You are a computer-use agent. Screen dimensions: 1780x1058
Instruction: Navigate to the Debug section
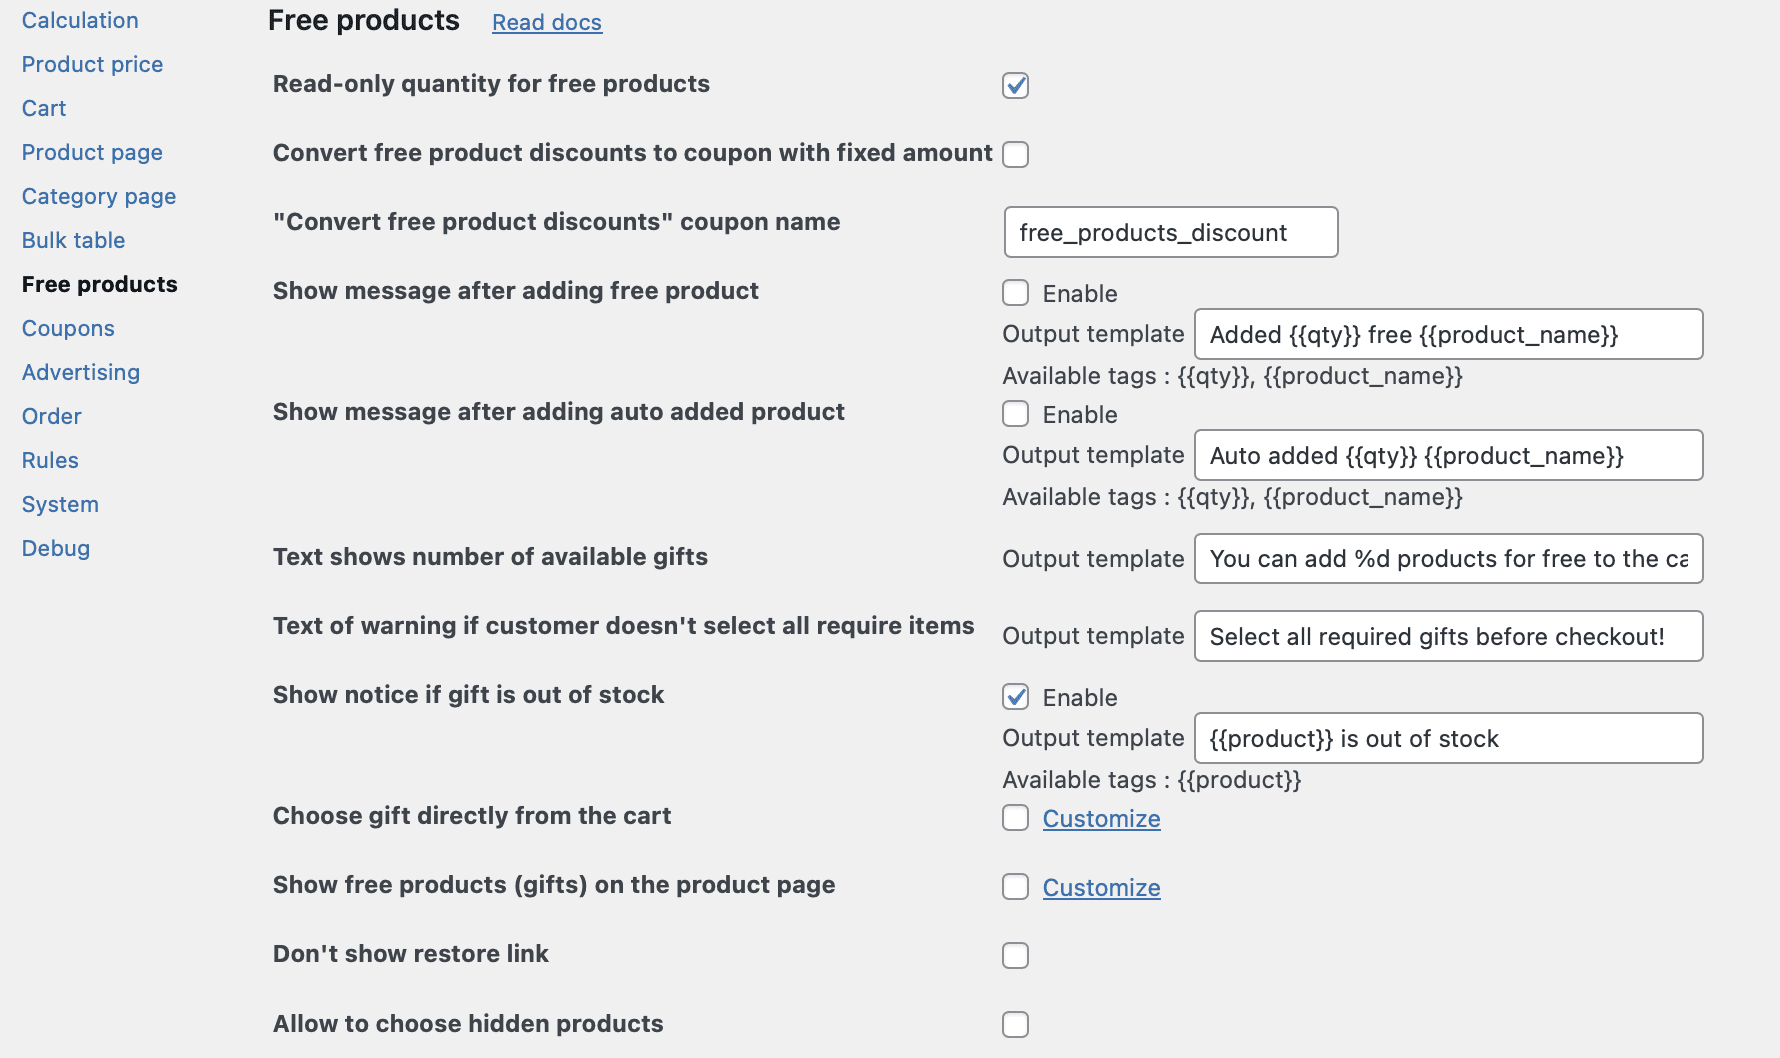coord(56,548)
